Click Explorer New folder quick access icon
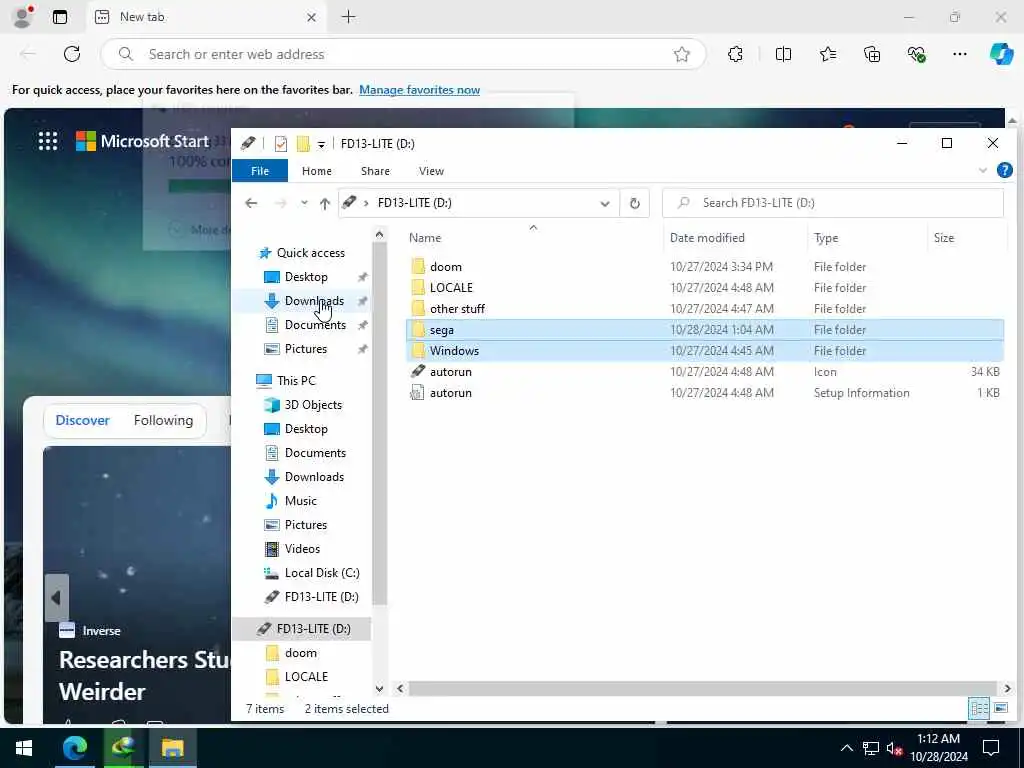The image size is (1024, 768). click(303, 144)
